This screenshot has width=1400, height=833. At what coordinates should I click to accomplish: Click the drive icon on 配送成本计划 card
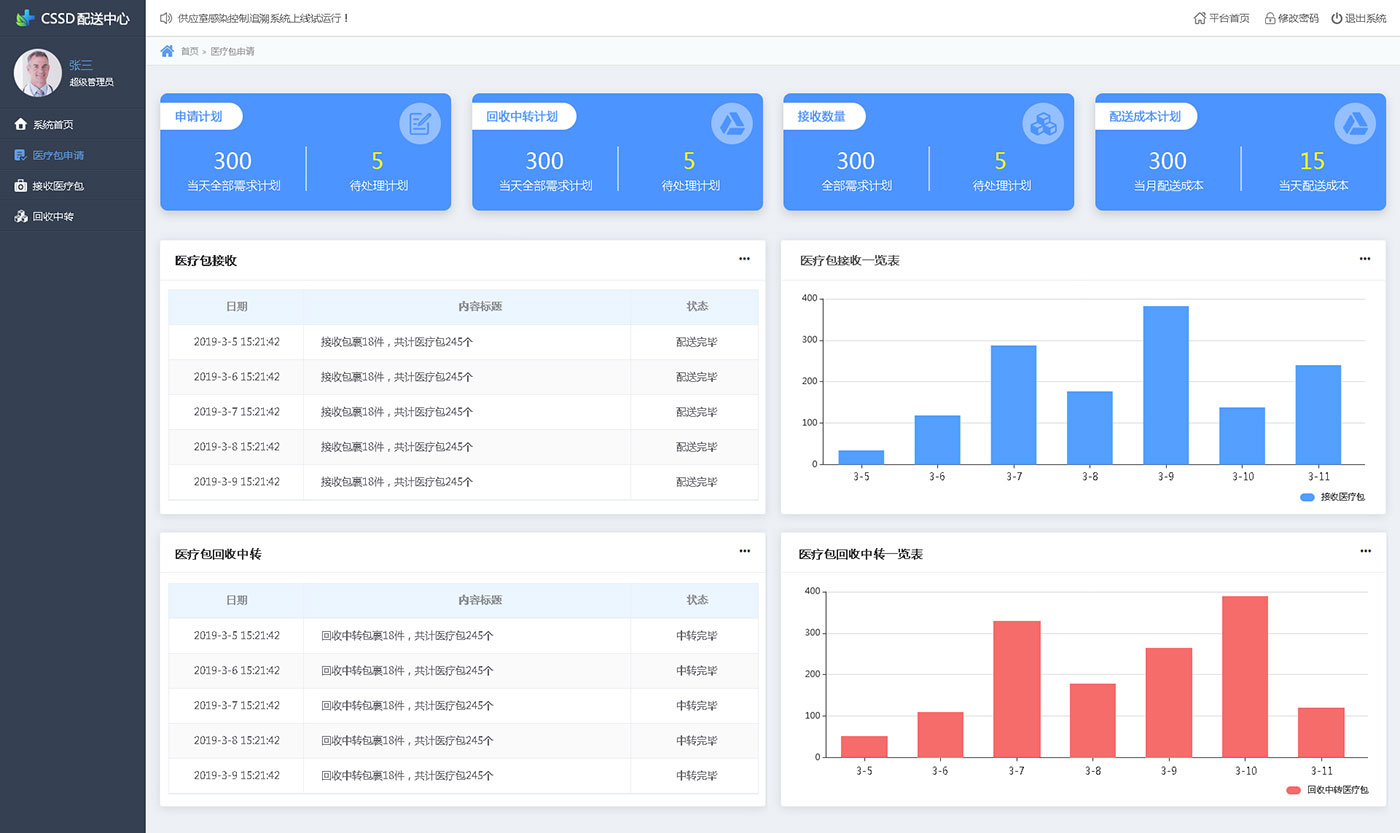coord(1355,124)
